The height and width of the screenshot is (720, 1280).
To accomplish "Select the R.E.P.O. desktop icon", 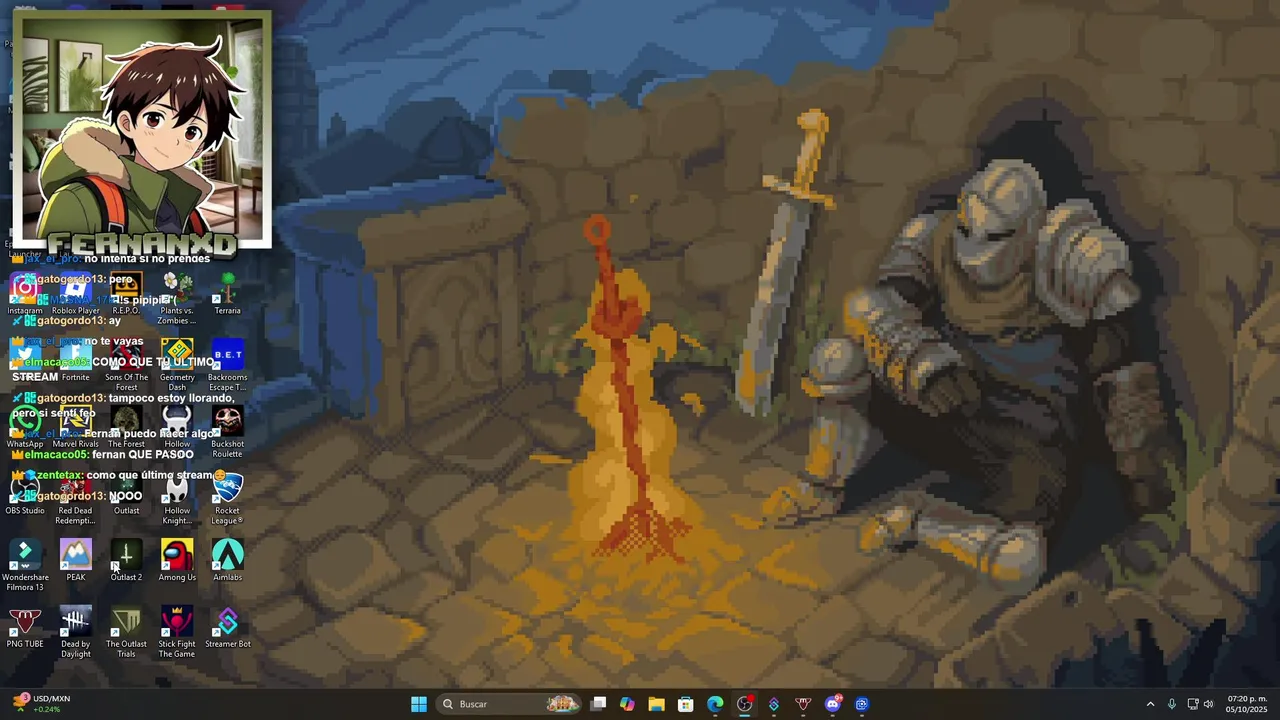I will click(x=126, y=294).
